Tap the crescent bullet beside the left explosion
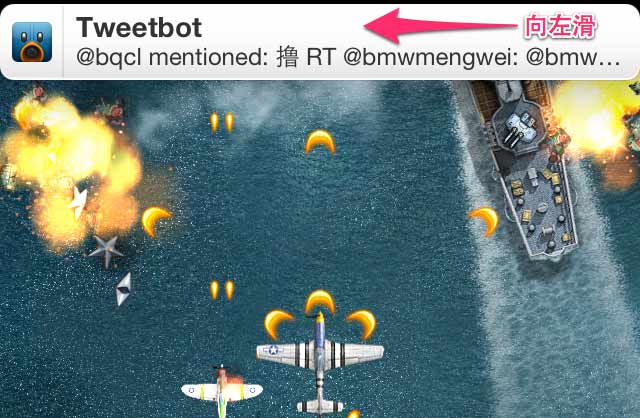 pyautogui.click(x=156, y=221)
